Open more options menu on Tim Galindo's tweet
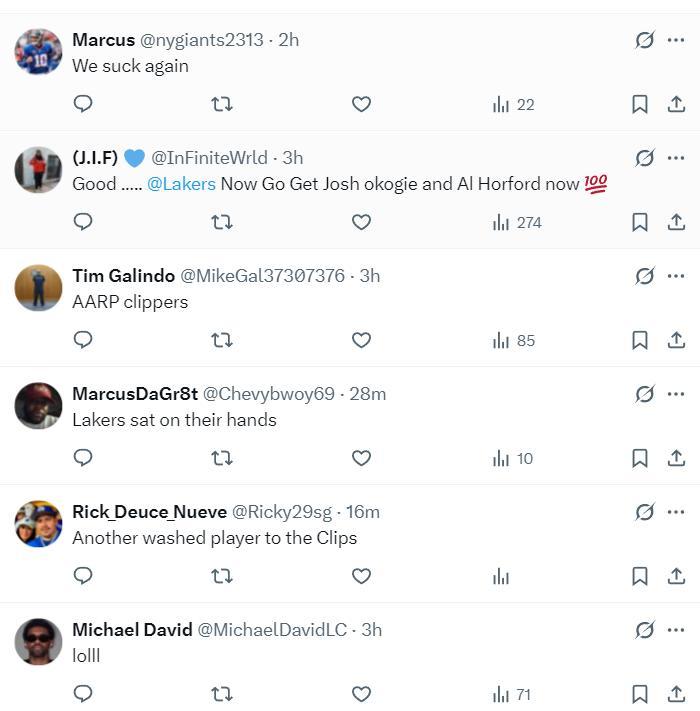Viewport: 700px width, 711px height. click(x=676, y=276)
